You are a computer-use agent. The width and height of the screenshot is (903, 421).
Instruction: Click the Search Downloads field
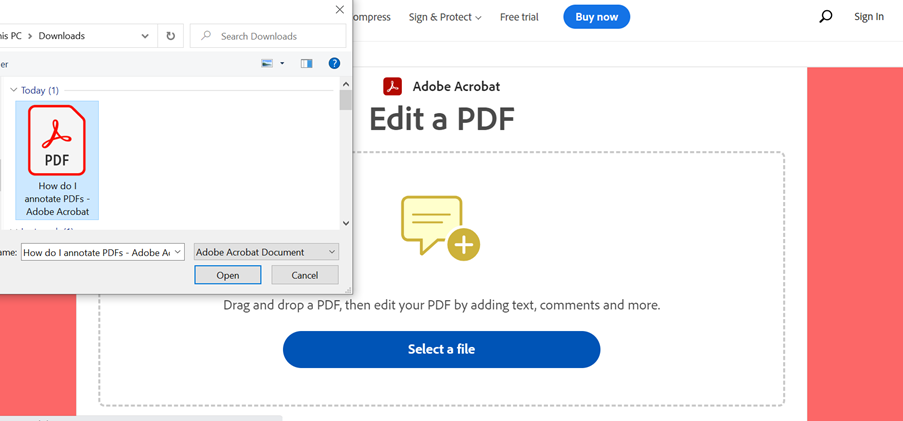[x=268, y=36]
